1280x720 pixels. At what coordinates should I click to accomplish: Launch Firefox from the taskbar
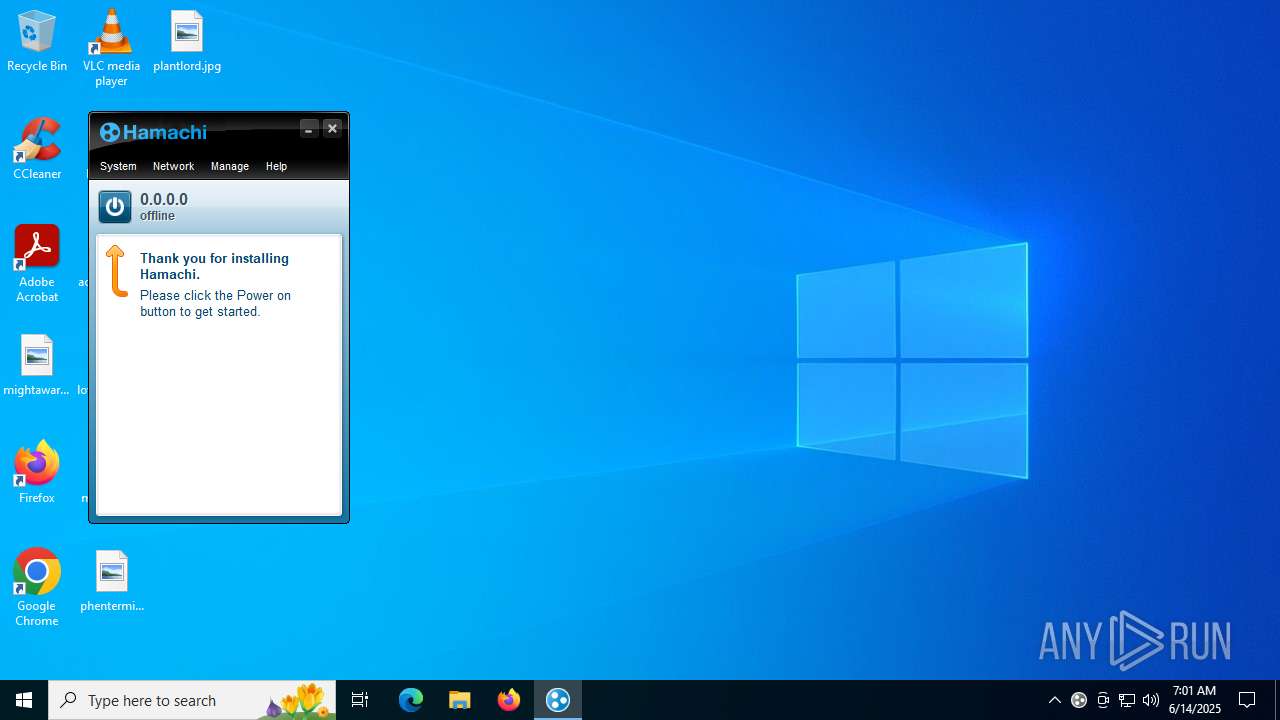tap(509, 700)
